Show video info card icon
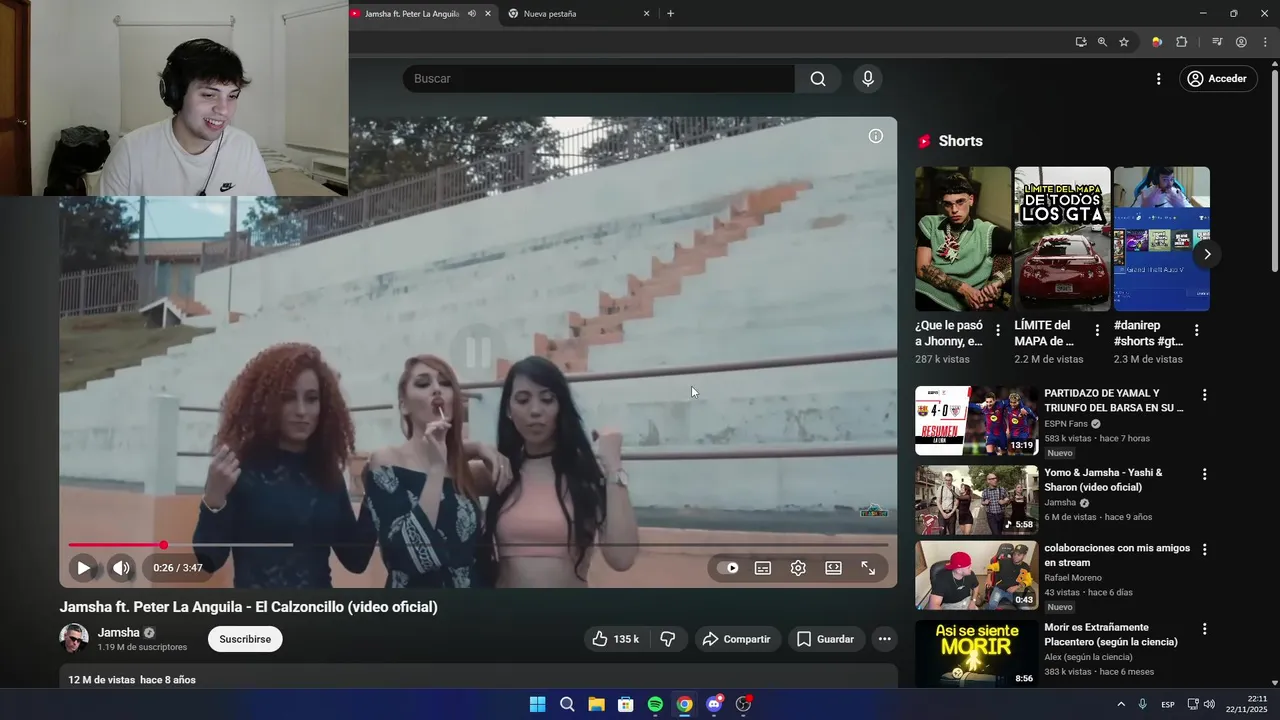The width and height of the screenshot is (1280, 720). pos(876,136)
